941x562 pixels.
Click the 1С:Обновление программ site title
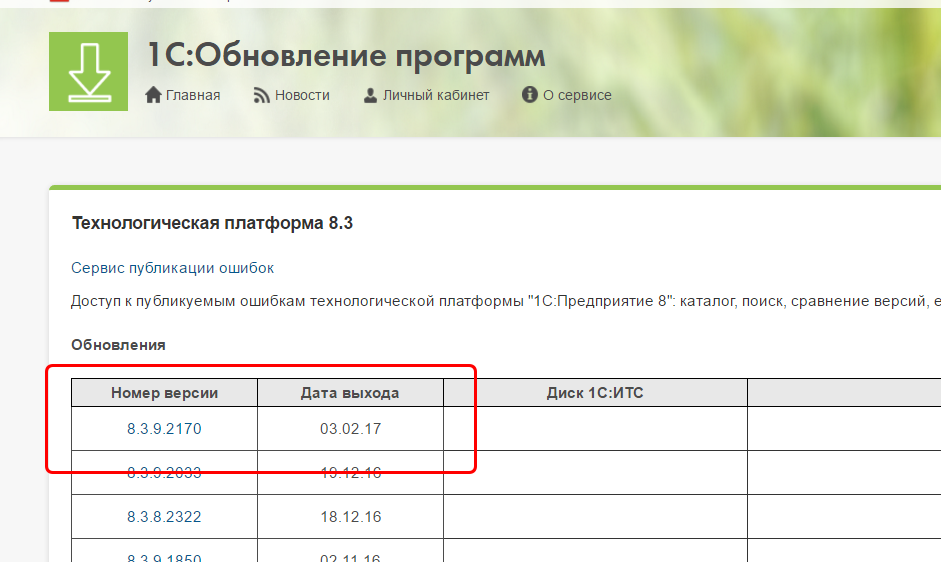point(346,56)
